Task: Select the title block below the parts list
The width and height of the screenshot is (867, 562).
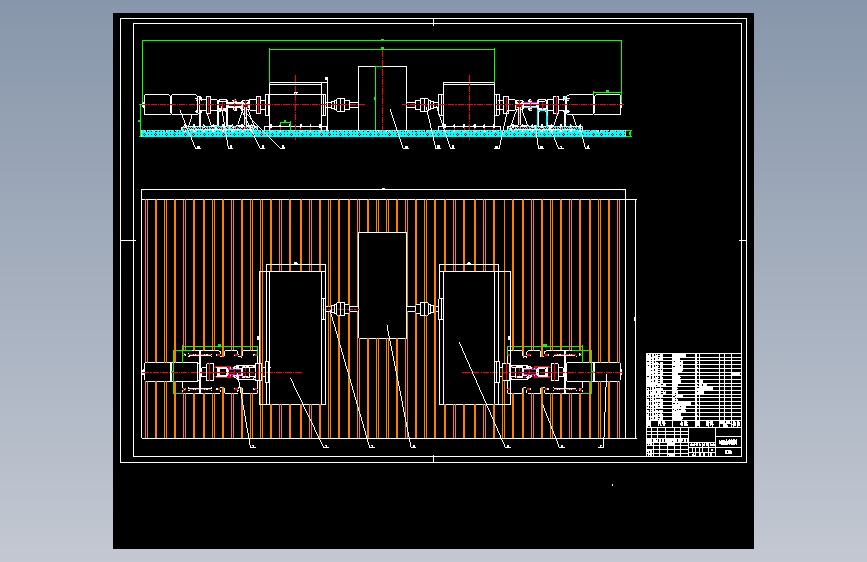Action: [x=694, y=441]
